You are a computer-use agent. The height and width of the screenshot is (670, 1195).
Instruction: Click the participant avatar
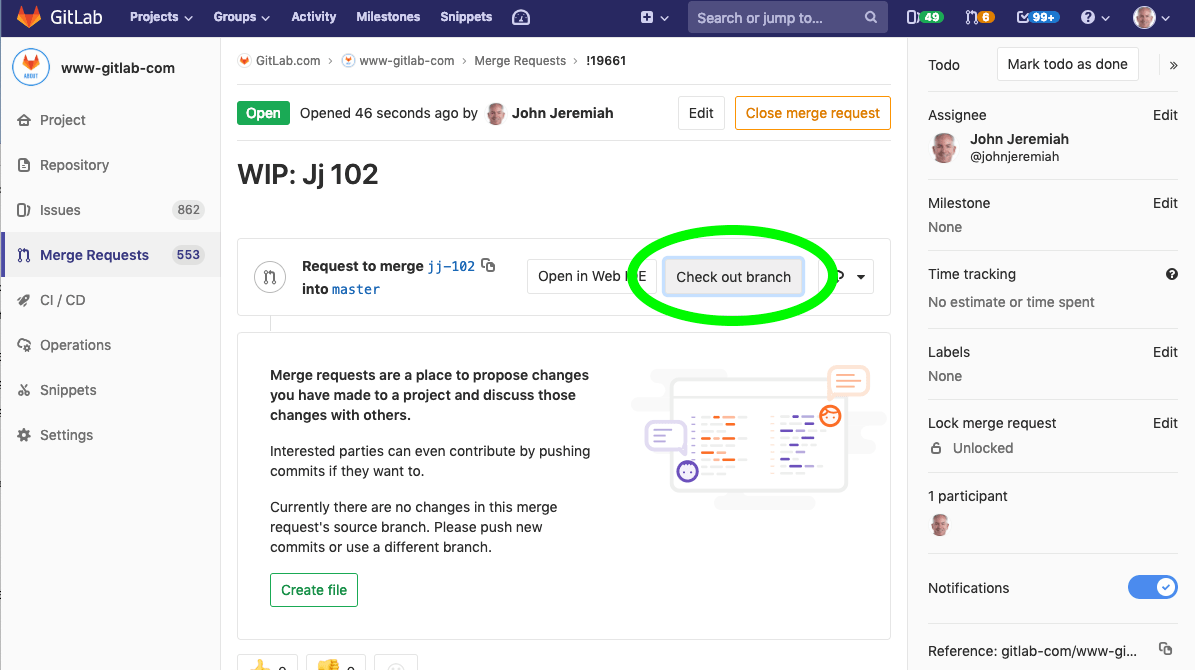pyautogui.click(x=940, y=525)
